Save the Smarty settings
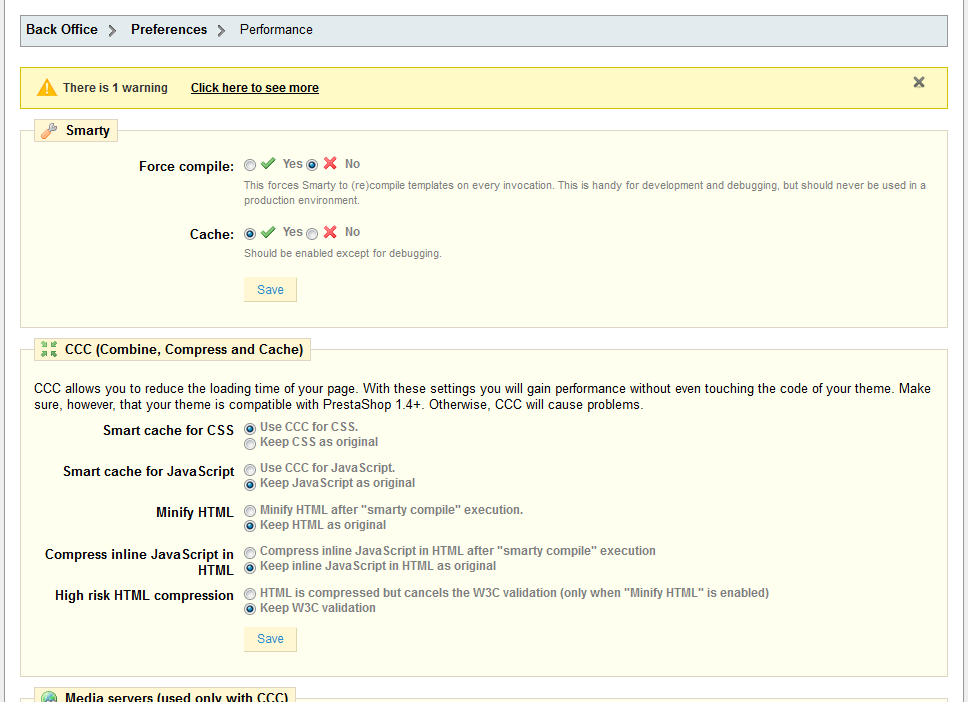The image size is (968, 702). 270,290
